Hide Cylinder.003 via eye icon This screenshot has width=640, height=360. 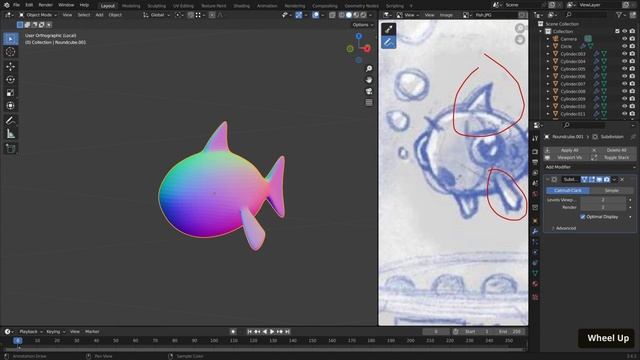pos(624,53)
